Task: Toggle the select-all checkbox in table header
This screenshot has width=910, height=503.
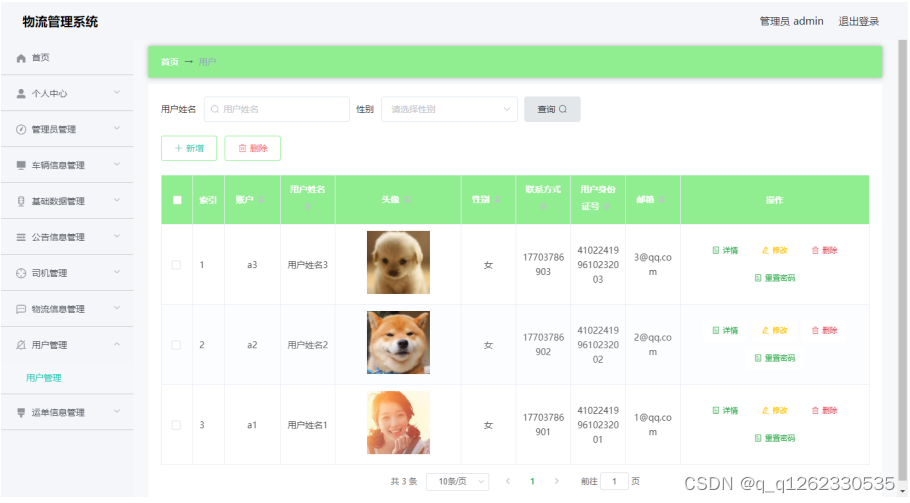Action: pyautogui.click(x=177, y=200)
